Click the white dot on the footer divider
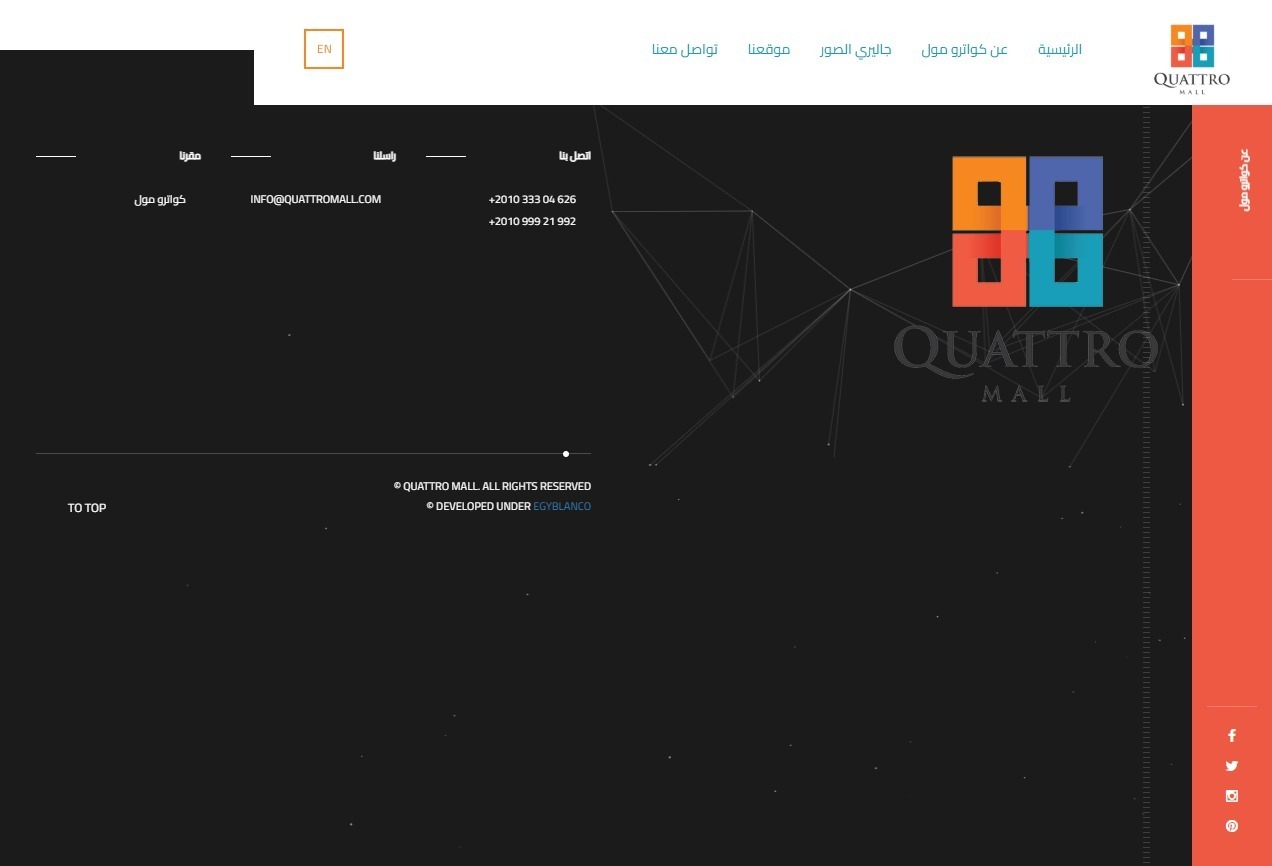 [x=566, y=454]
